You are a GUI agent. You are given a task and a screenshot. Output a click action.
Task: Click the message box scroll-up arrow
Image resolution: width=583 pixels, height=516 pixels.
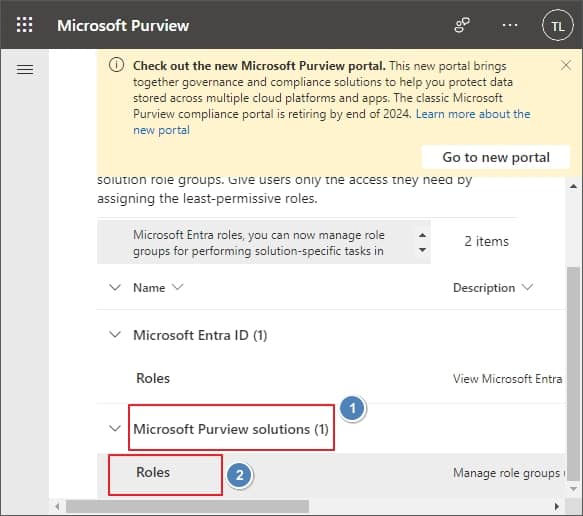point(422,235)
